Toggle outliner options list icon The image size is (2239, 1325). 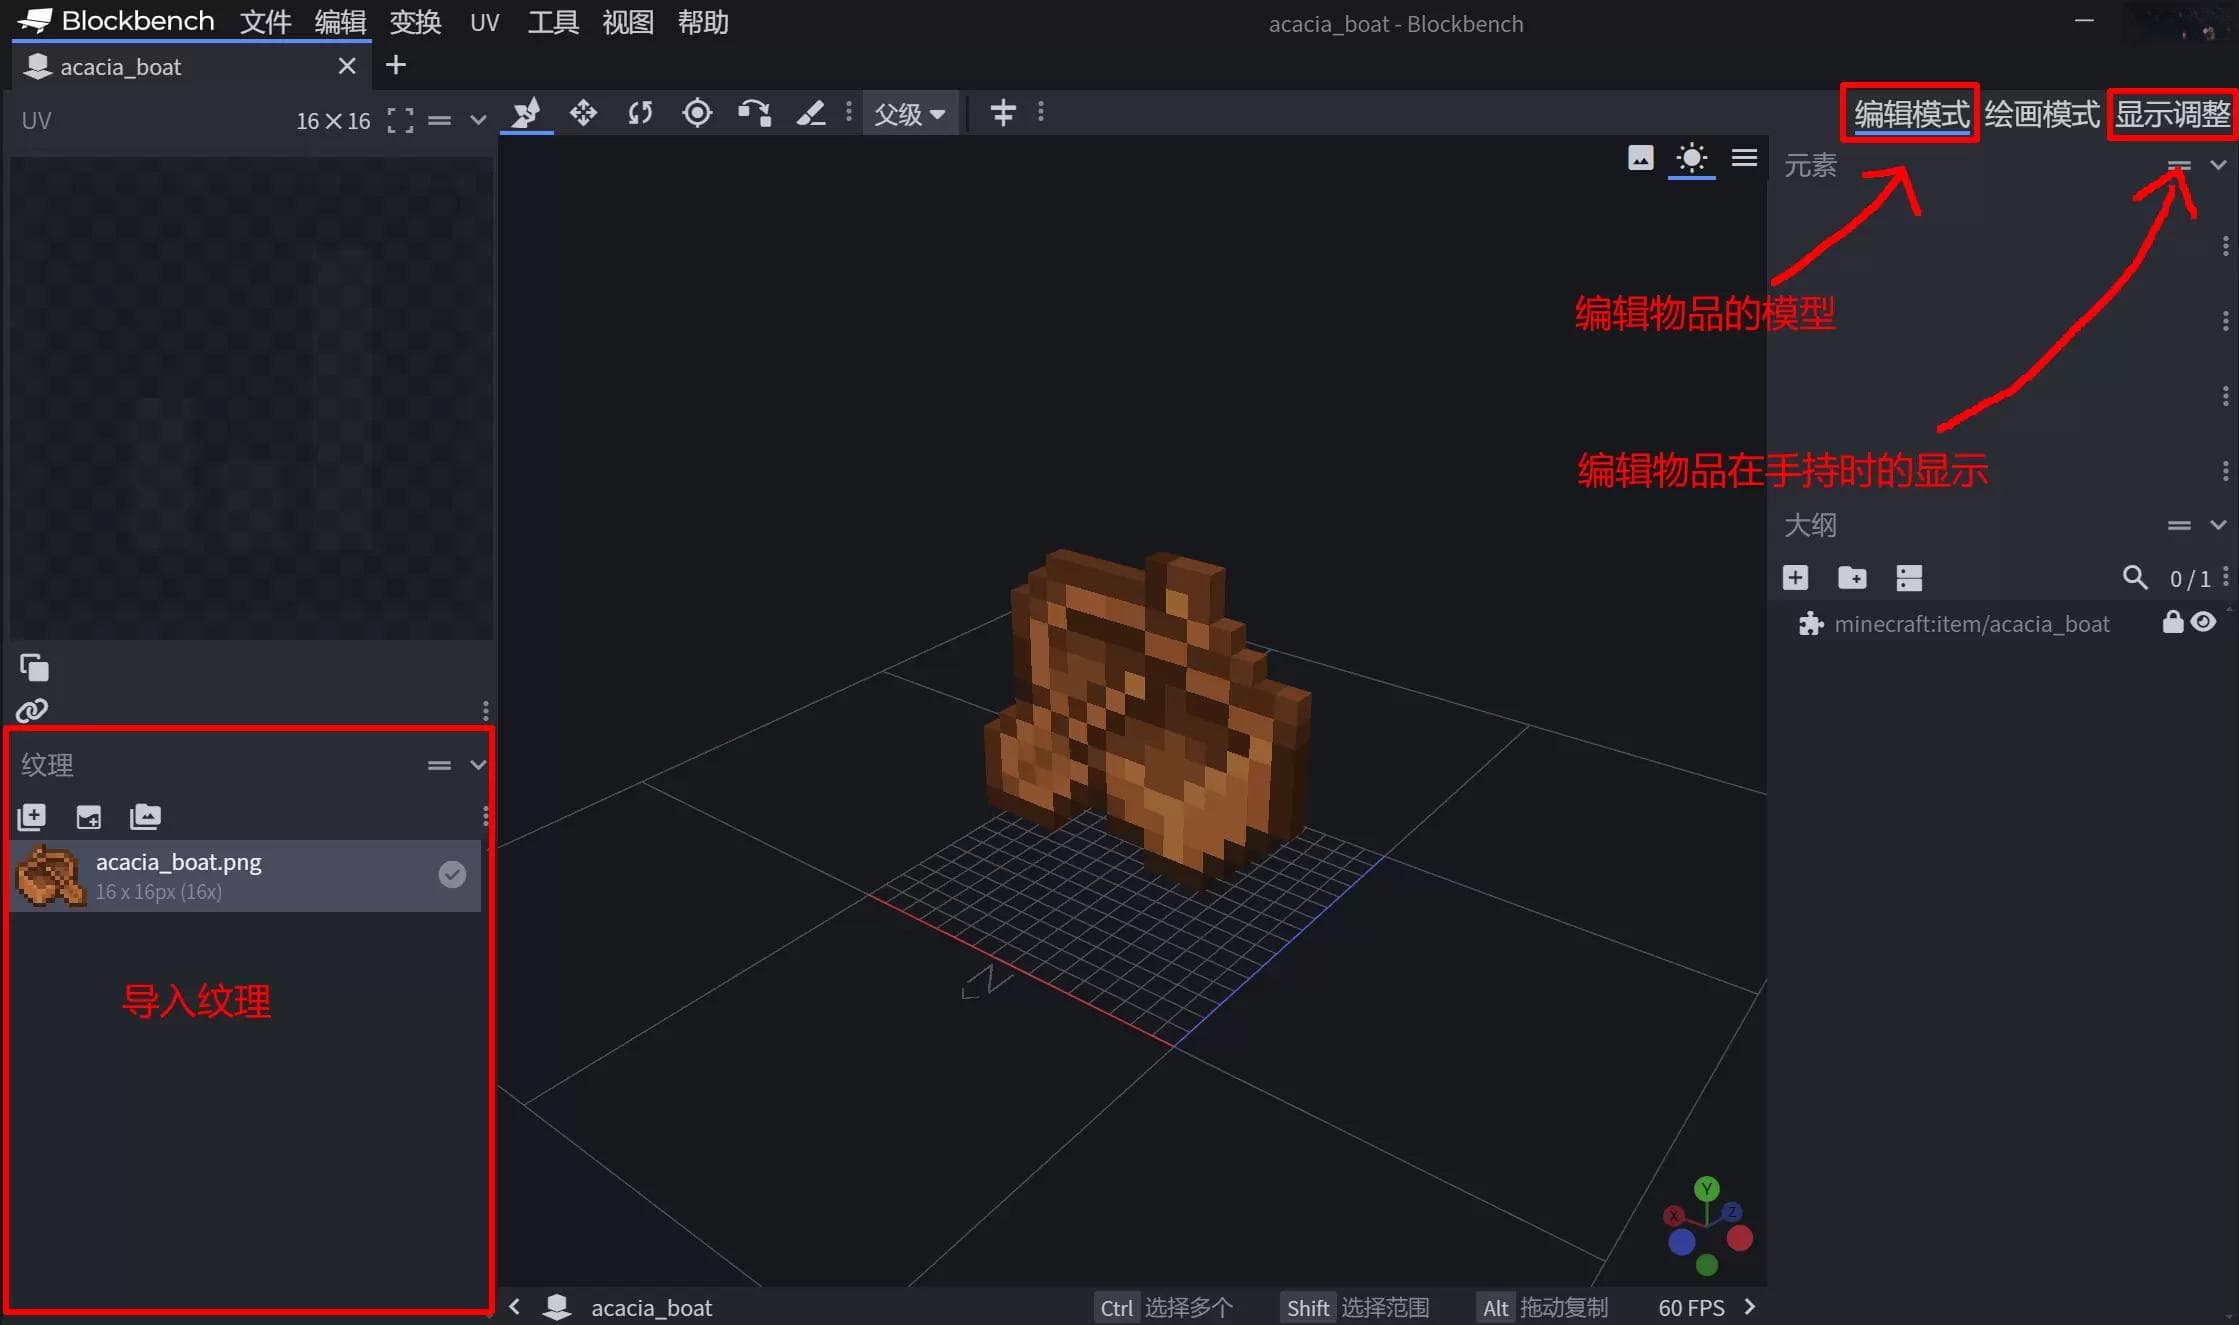tap(1909, 578)
